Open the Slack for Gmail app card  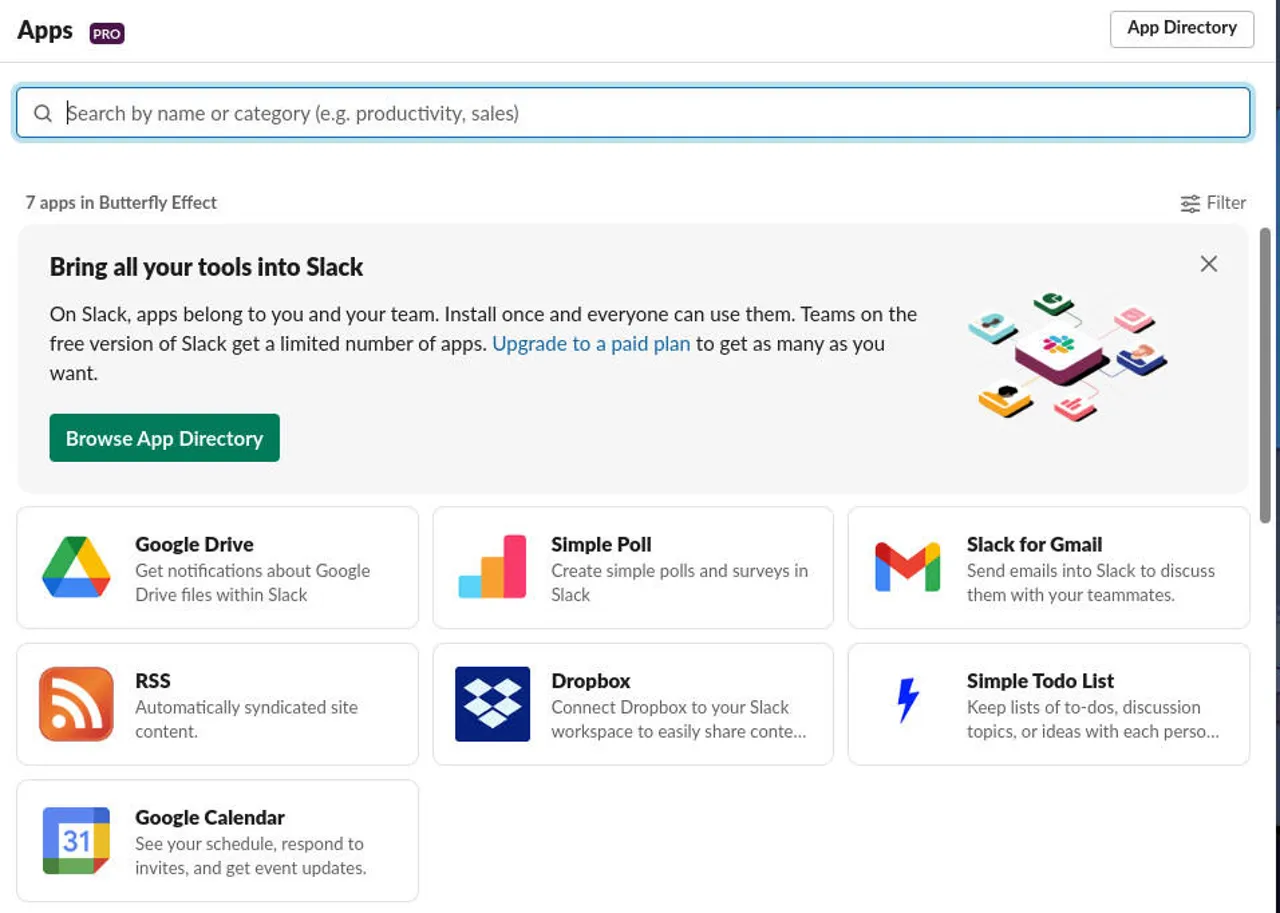click(1048, 567)
